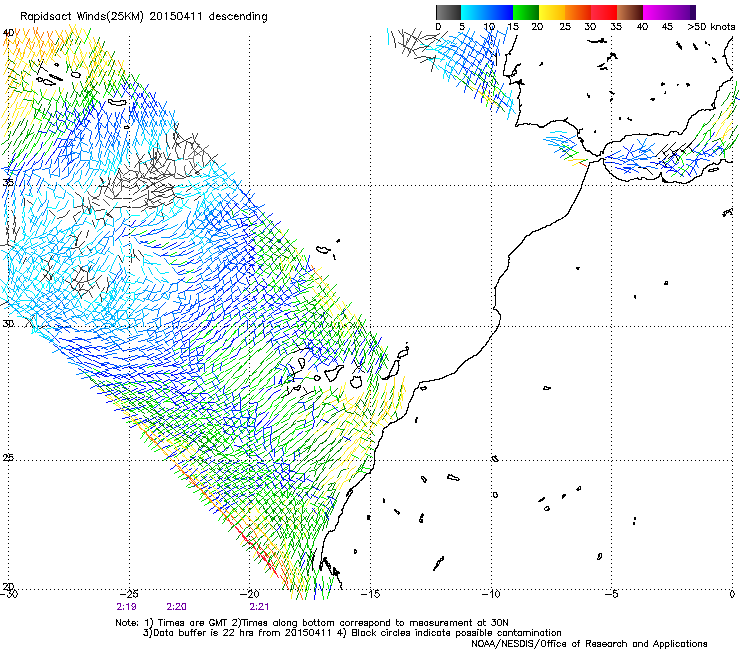Click the latitude label '35' on left axis

coord(8,182)
